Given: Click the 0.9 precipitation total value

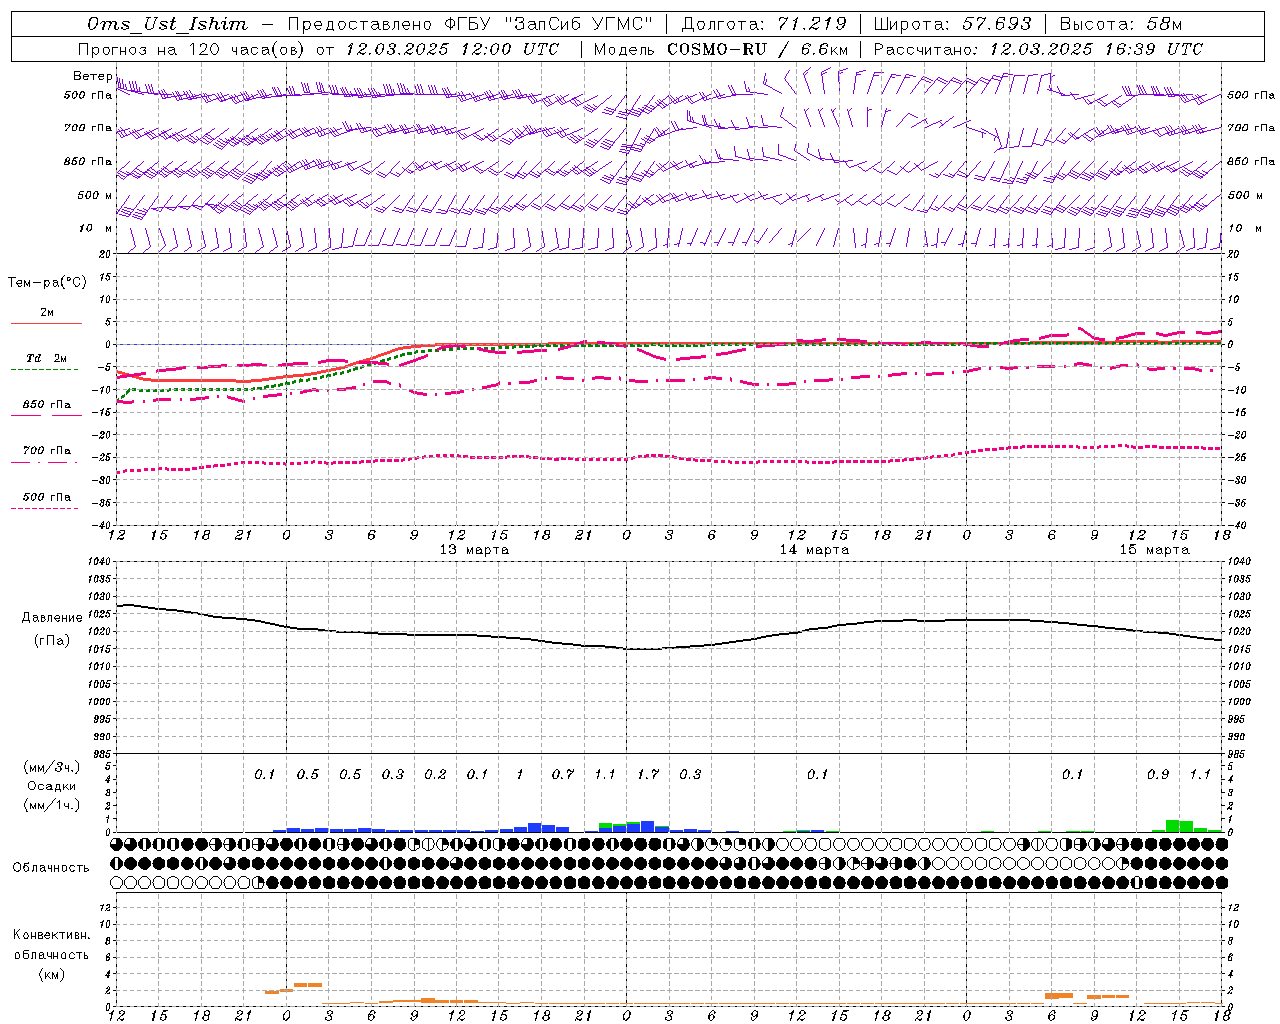Looking at the screenshot, I should [x=1158, y=775].
